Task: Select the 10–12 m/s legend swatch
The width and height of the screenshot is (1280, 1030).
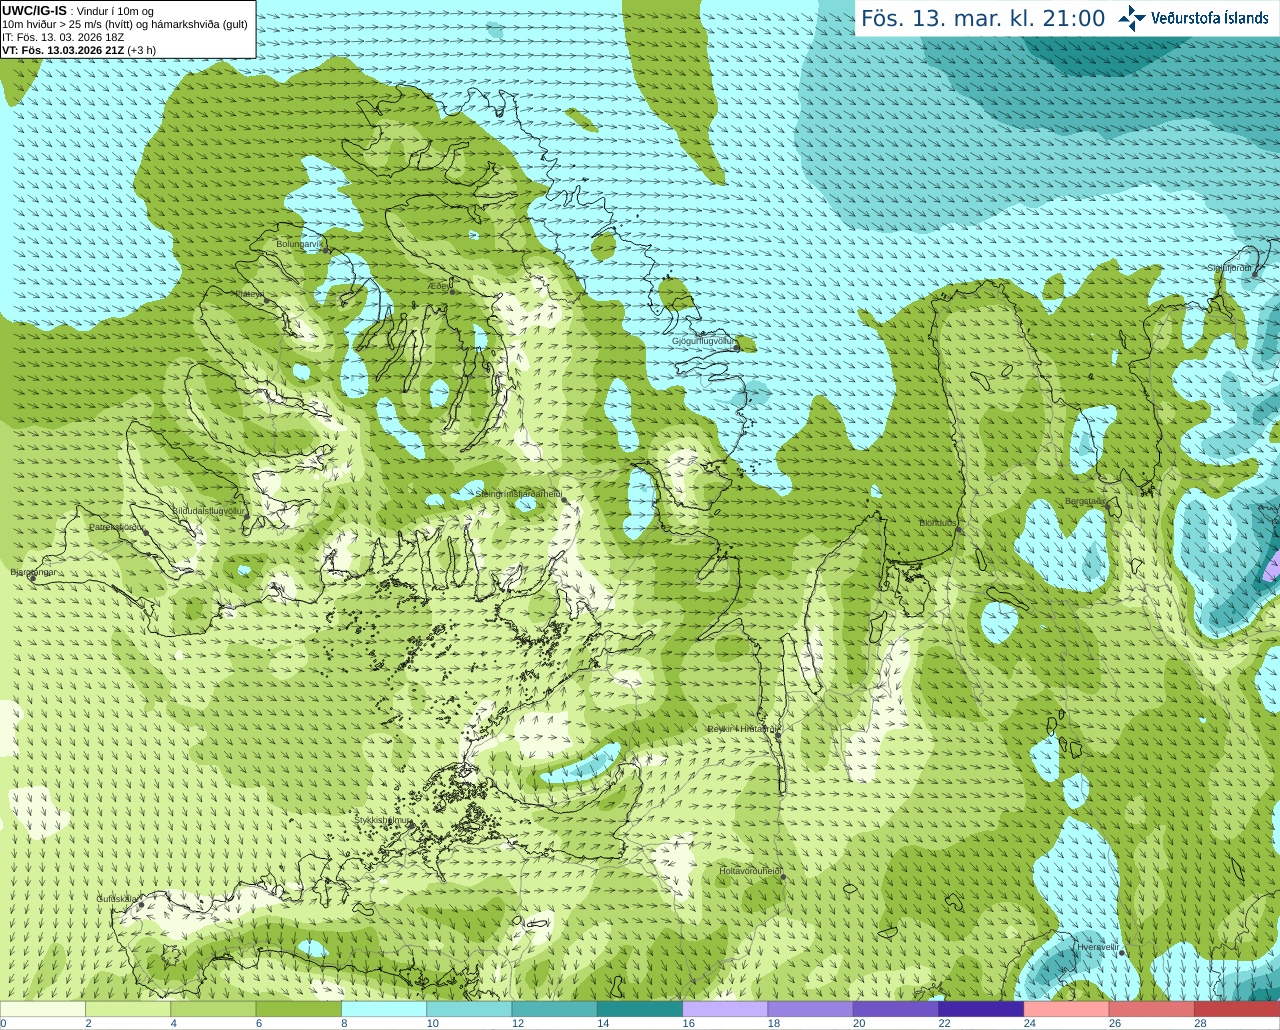Action: tap(469, 1009)
